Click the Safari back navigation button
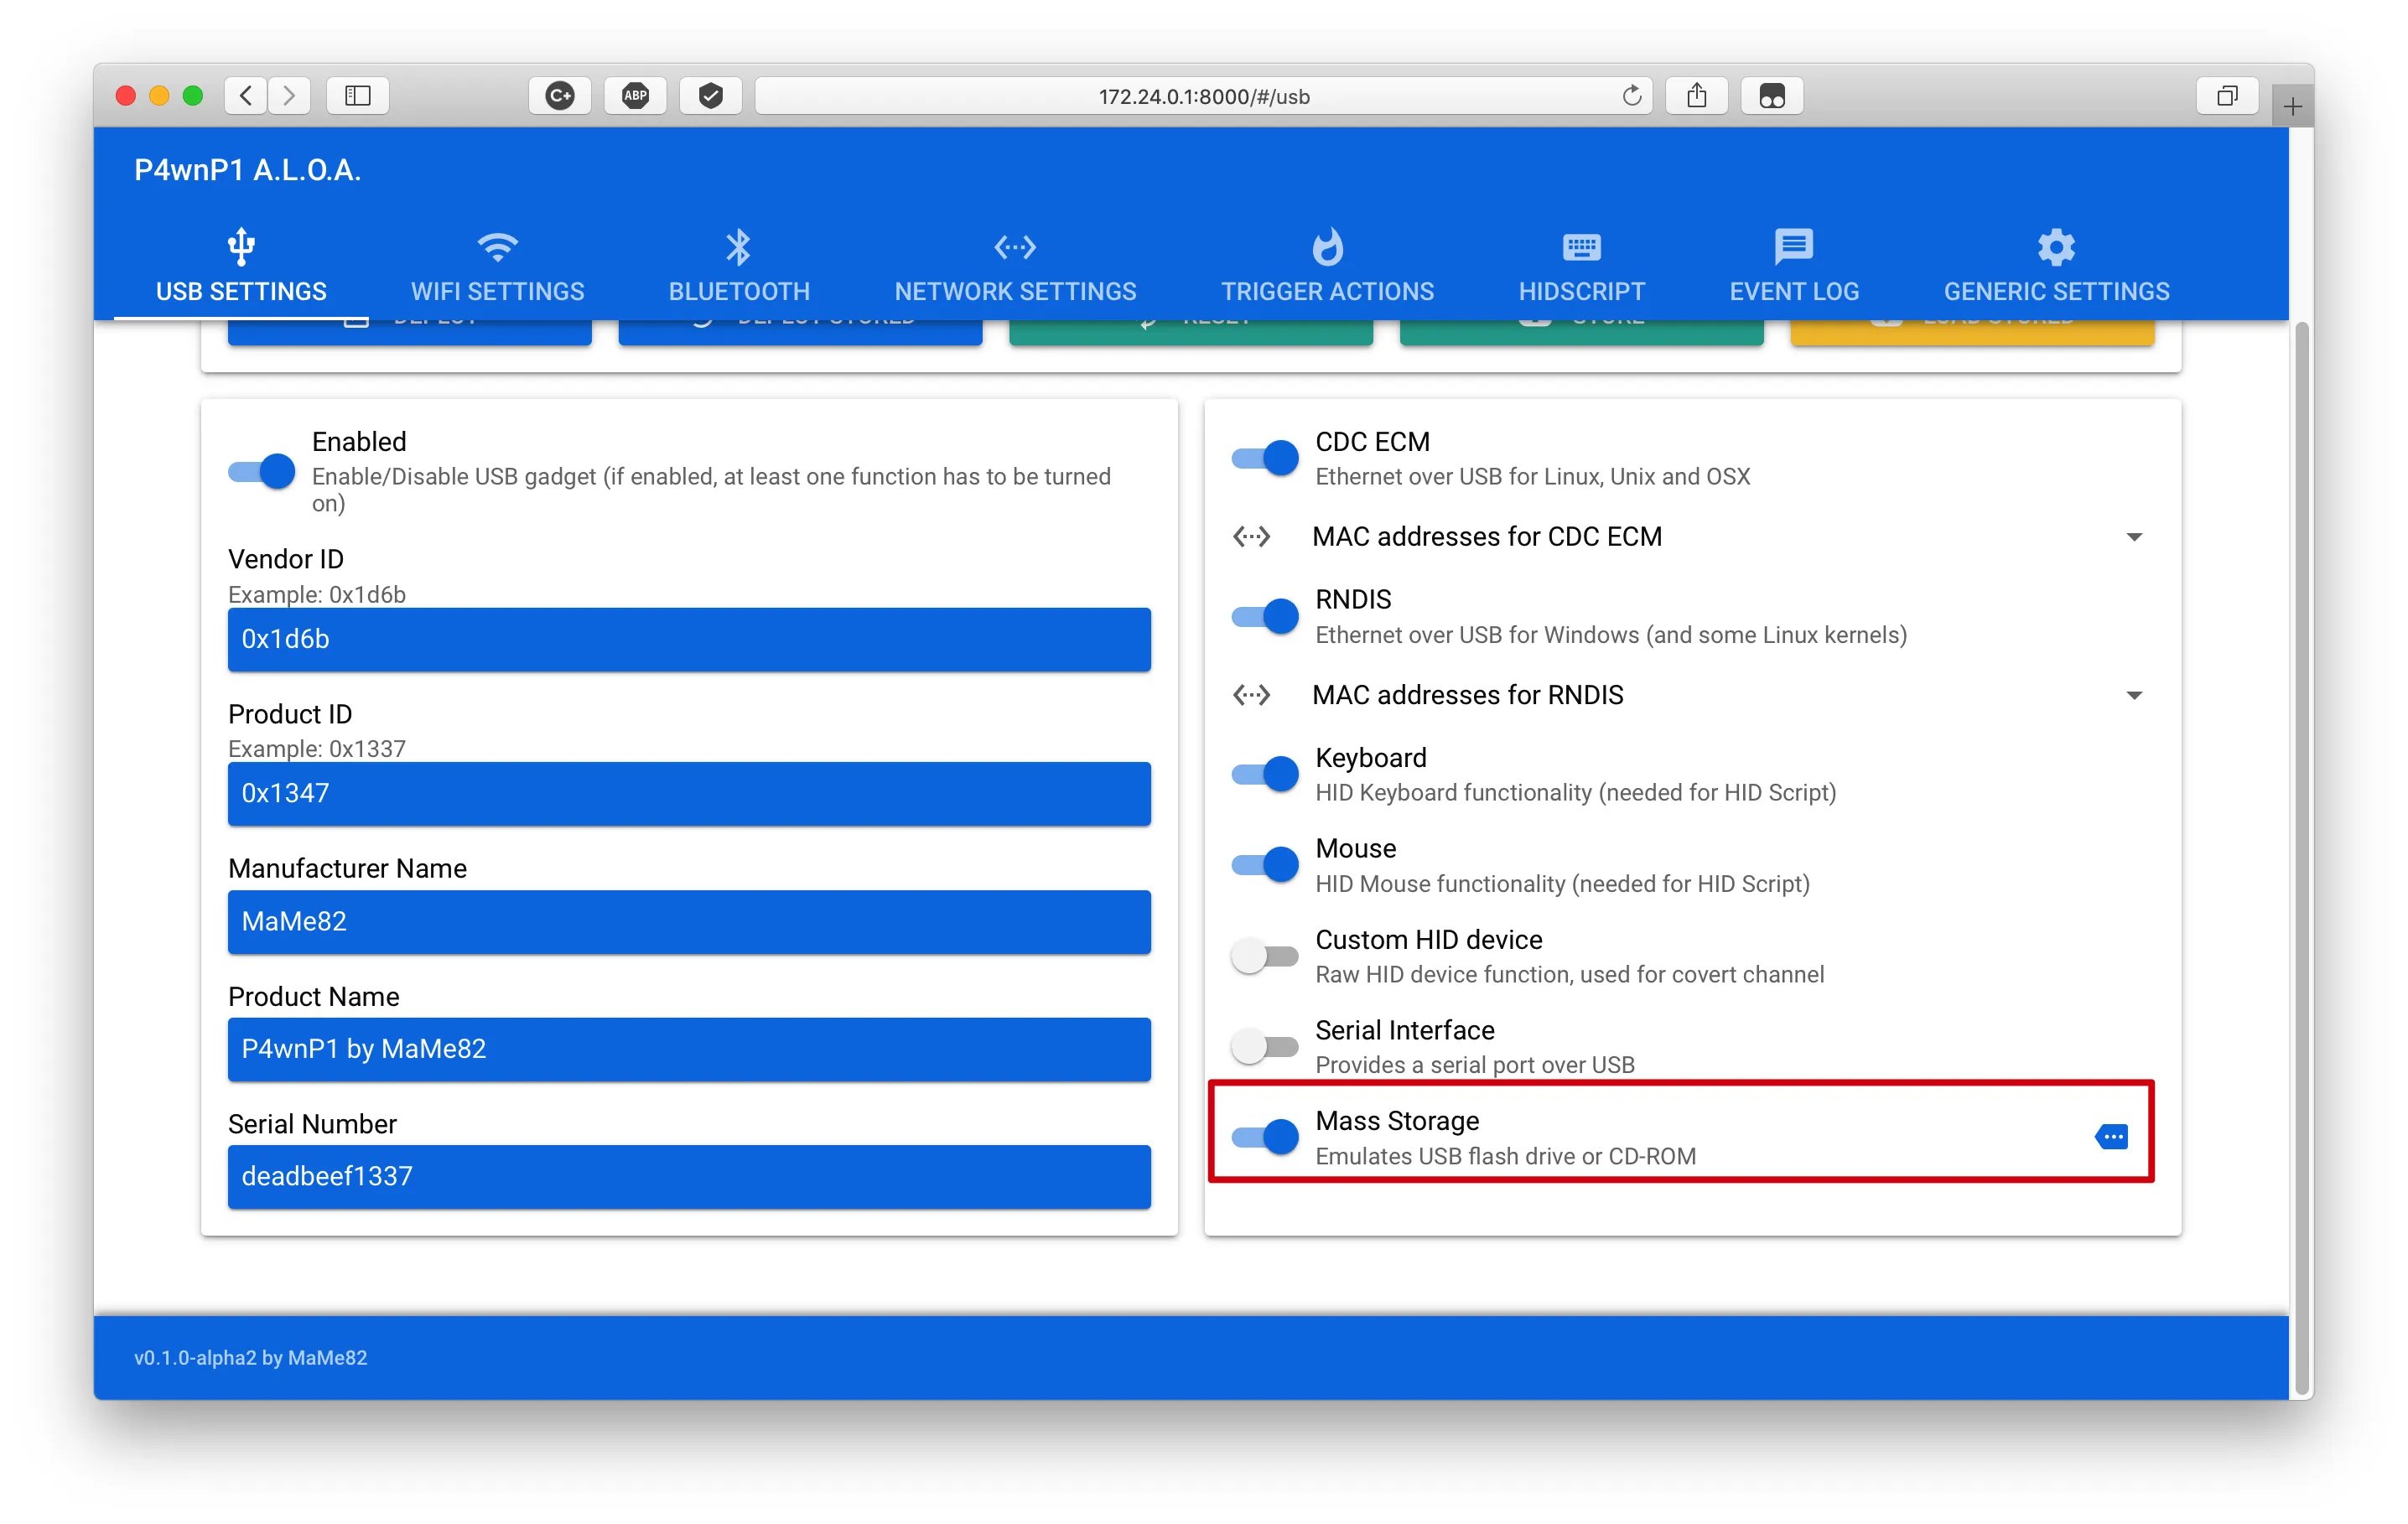The width and height of the screenshot is (2408, 1524). (x=246, y=96)
